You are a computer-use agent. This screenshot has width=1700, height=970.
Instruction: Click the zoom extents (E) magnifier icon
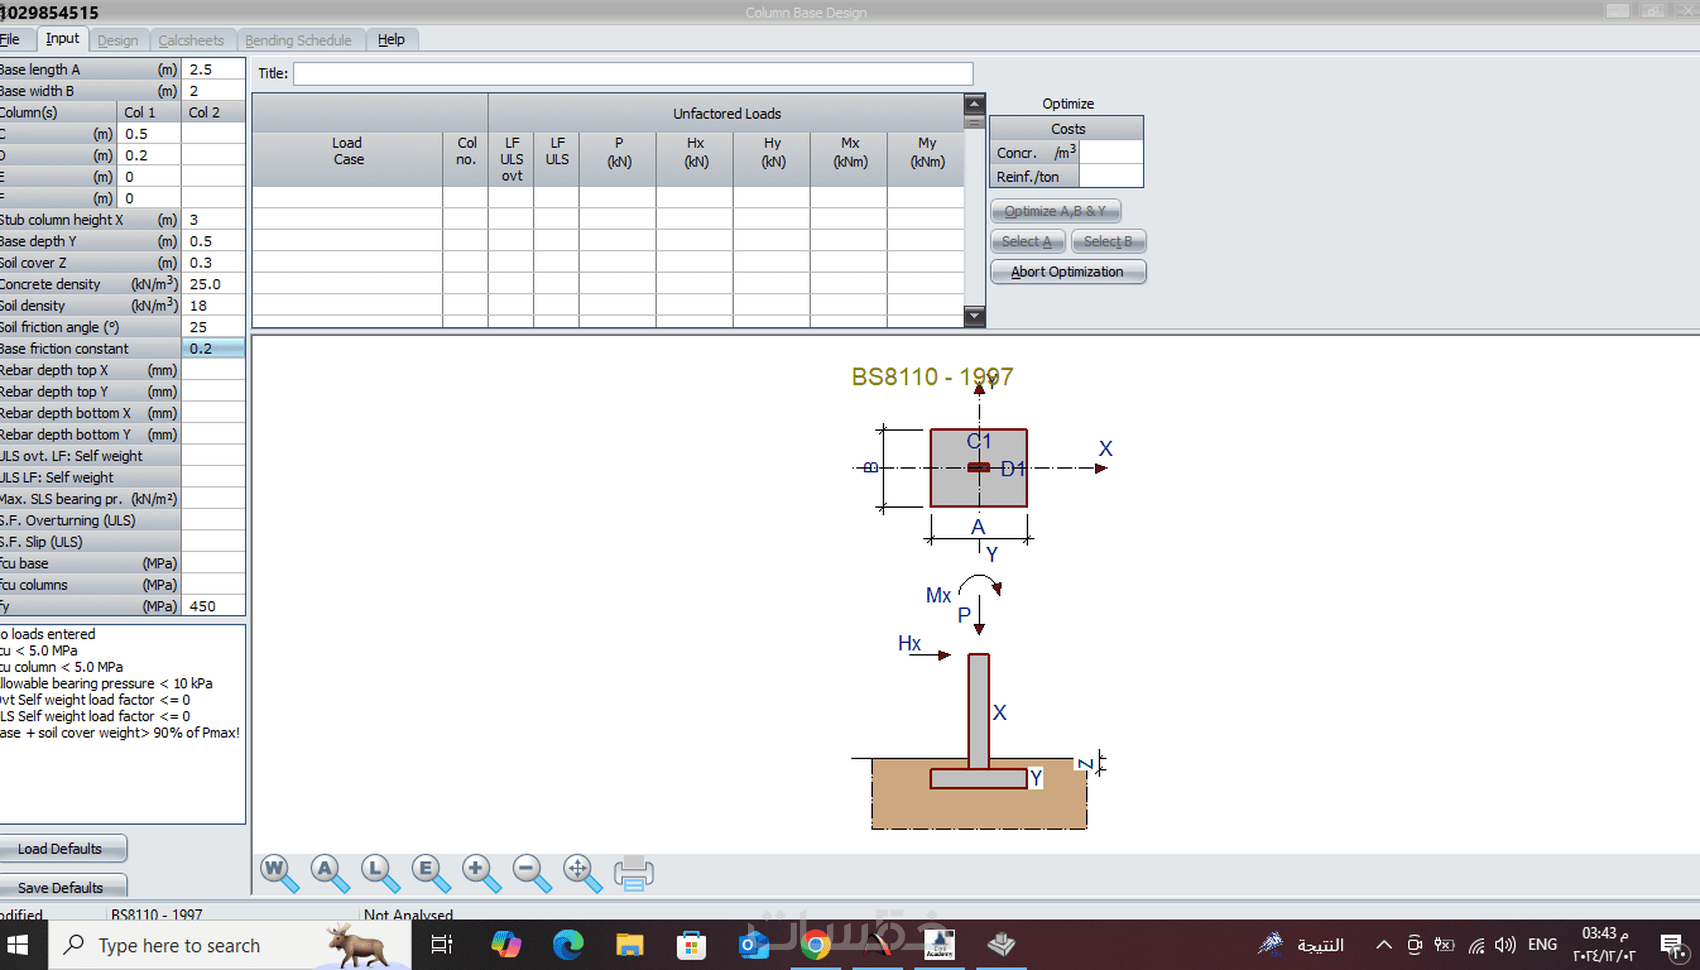(430, 873)
